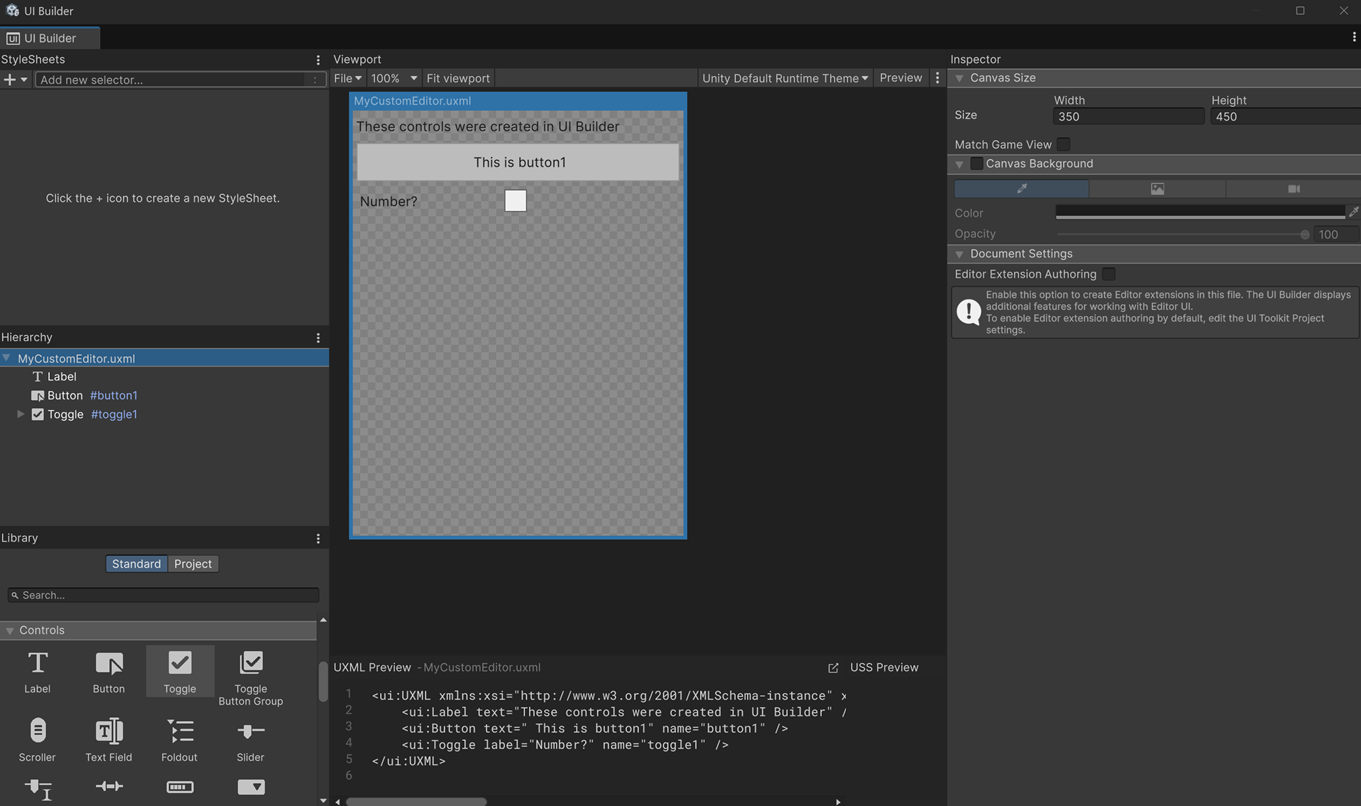Click the 'These controls were created' label in canvas

click(488, 127)
